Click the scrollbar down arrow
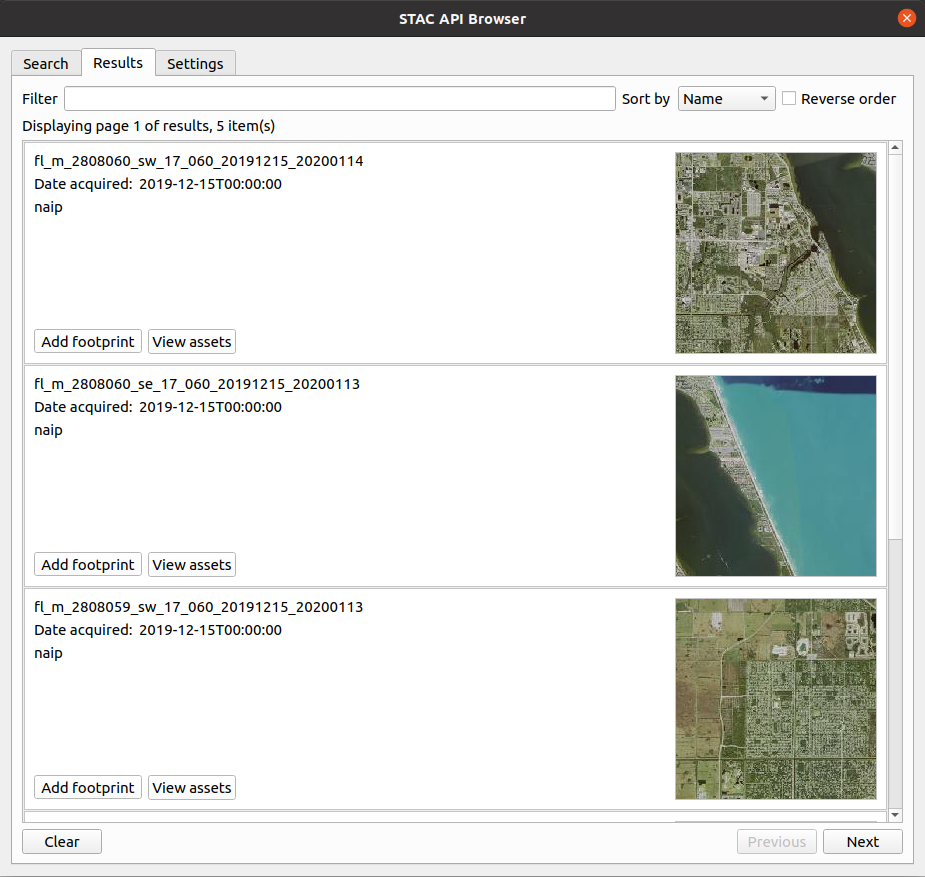Viewport: 925px width, 877px height. (x=895, y=815)
